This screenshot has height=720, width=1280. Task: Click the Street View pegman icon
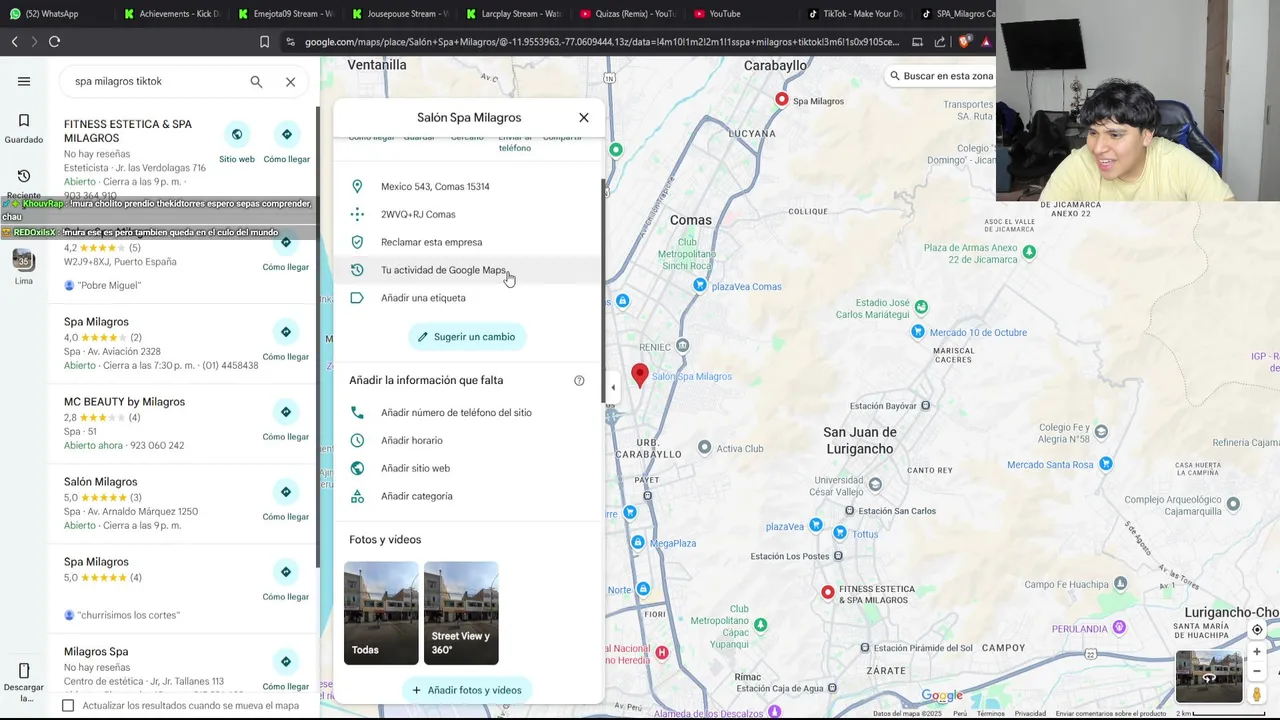pyautogui.click(x=1257, y=694)
